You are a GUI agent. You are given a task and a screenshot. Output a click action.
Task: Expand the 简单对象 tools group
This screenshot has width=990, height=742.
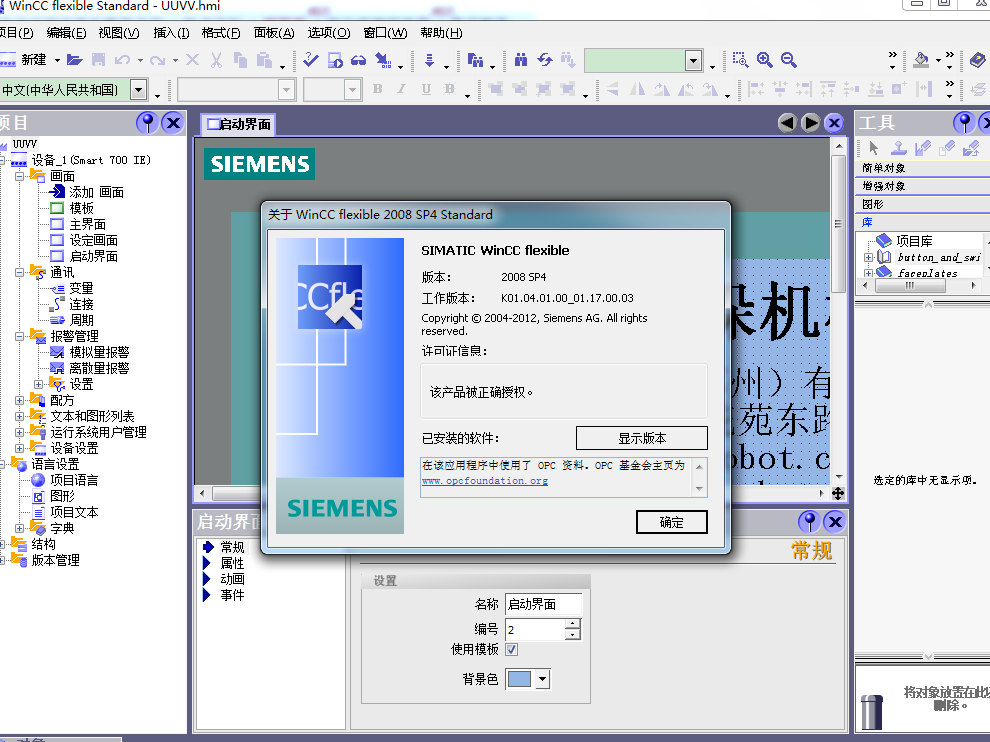click(x=884, y=168)
